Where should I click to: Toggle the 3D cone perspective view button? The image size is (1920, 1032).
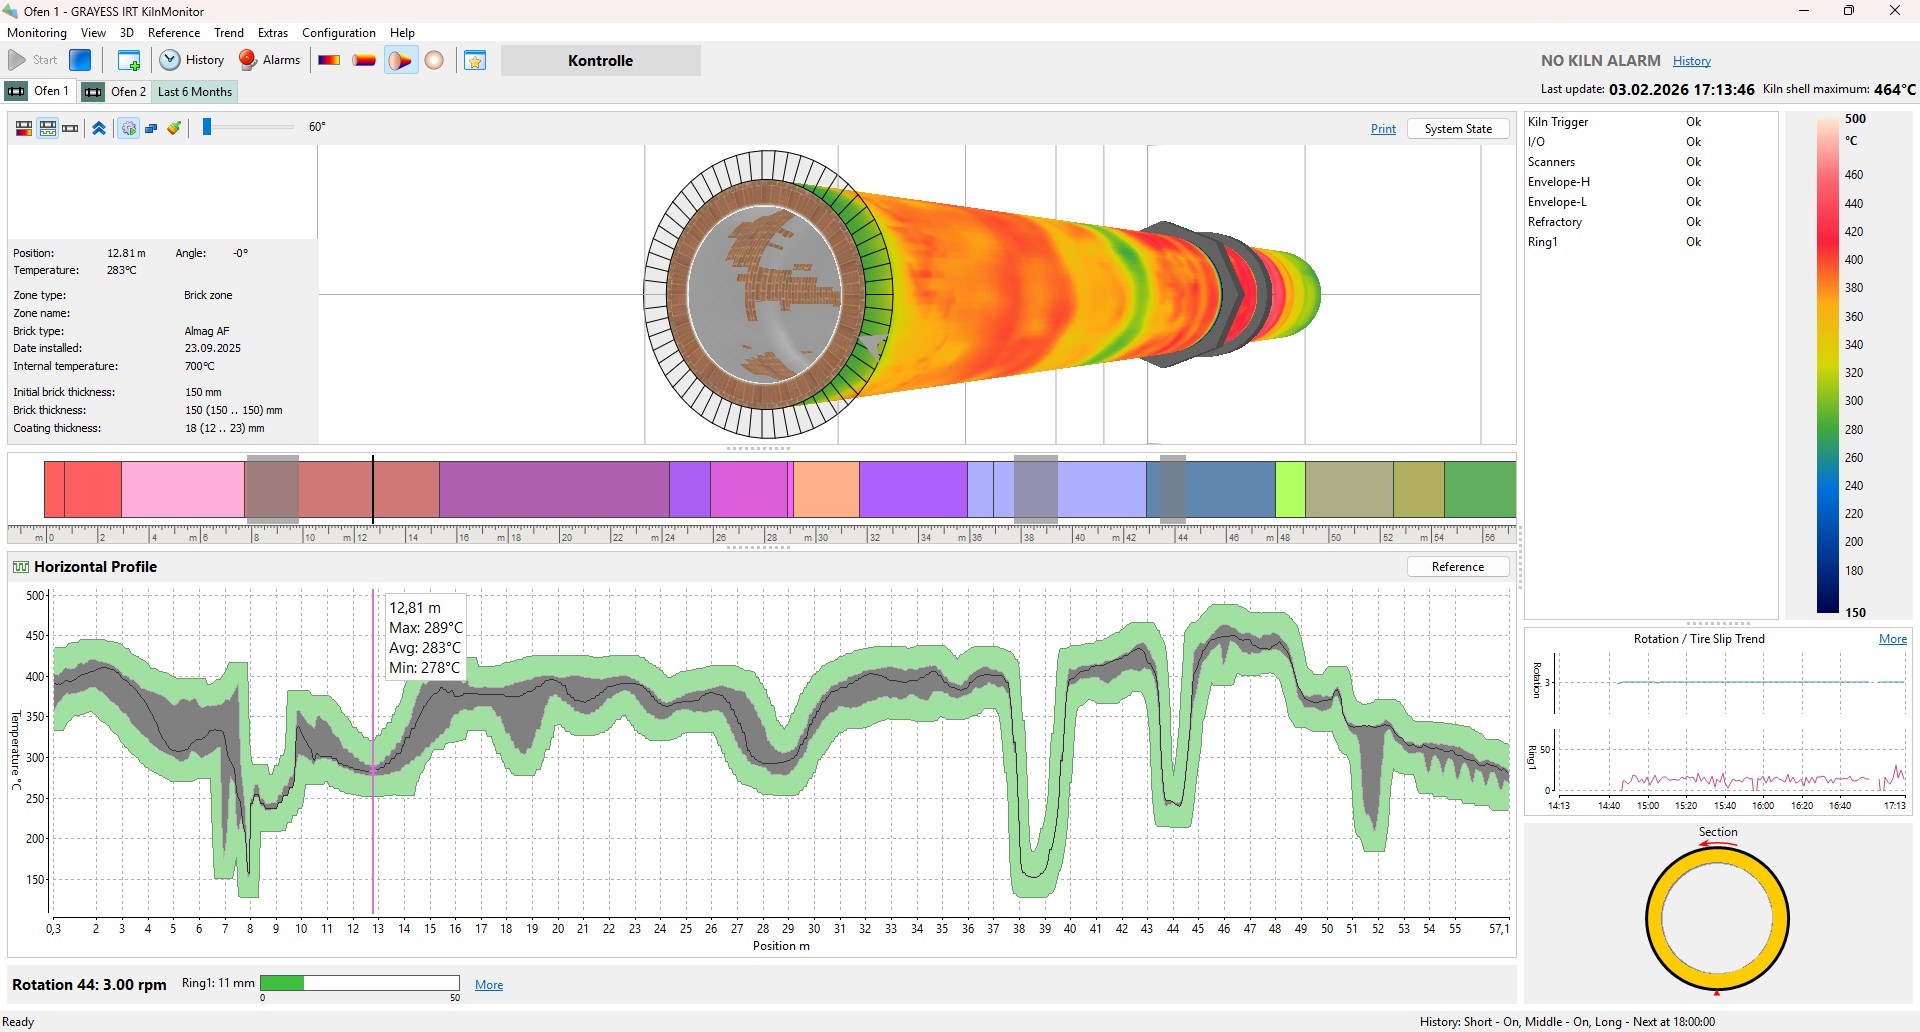pyautogui.click(x=399, y=60)
